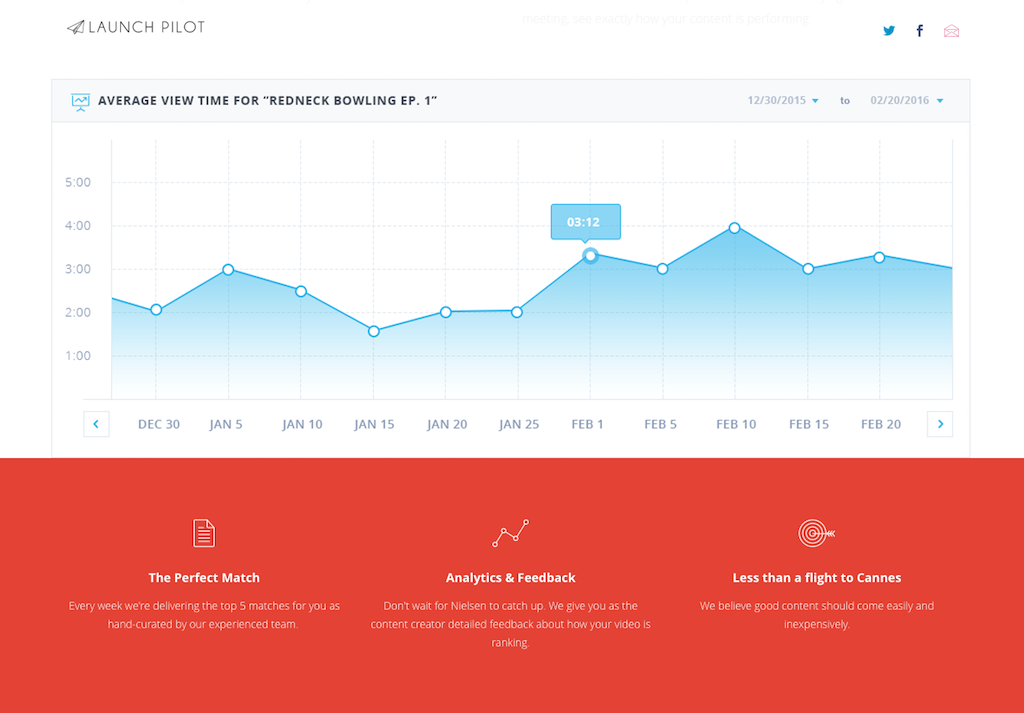Open the Facebook icon link
Viewport: 1024px width, 713px height.
[920, 31]
